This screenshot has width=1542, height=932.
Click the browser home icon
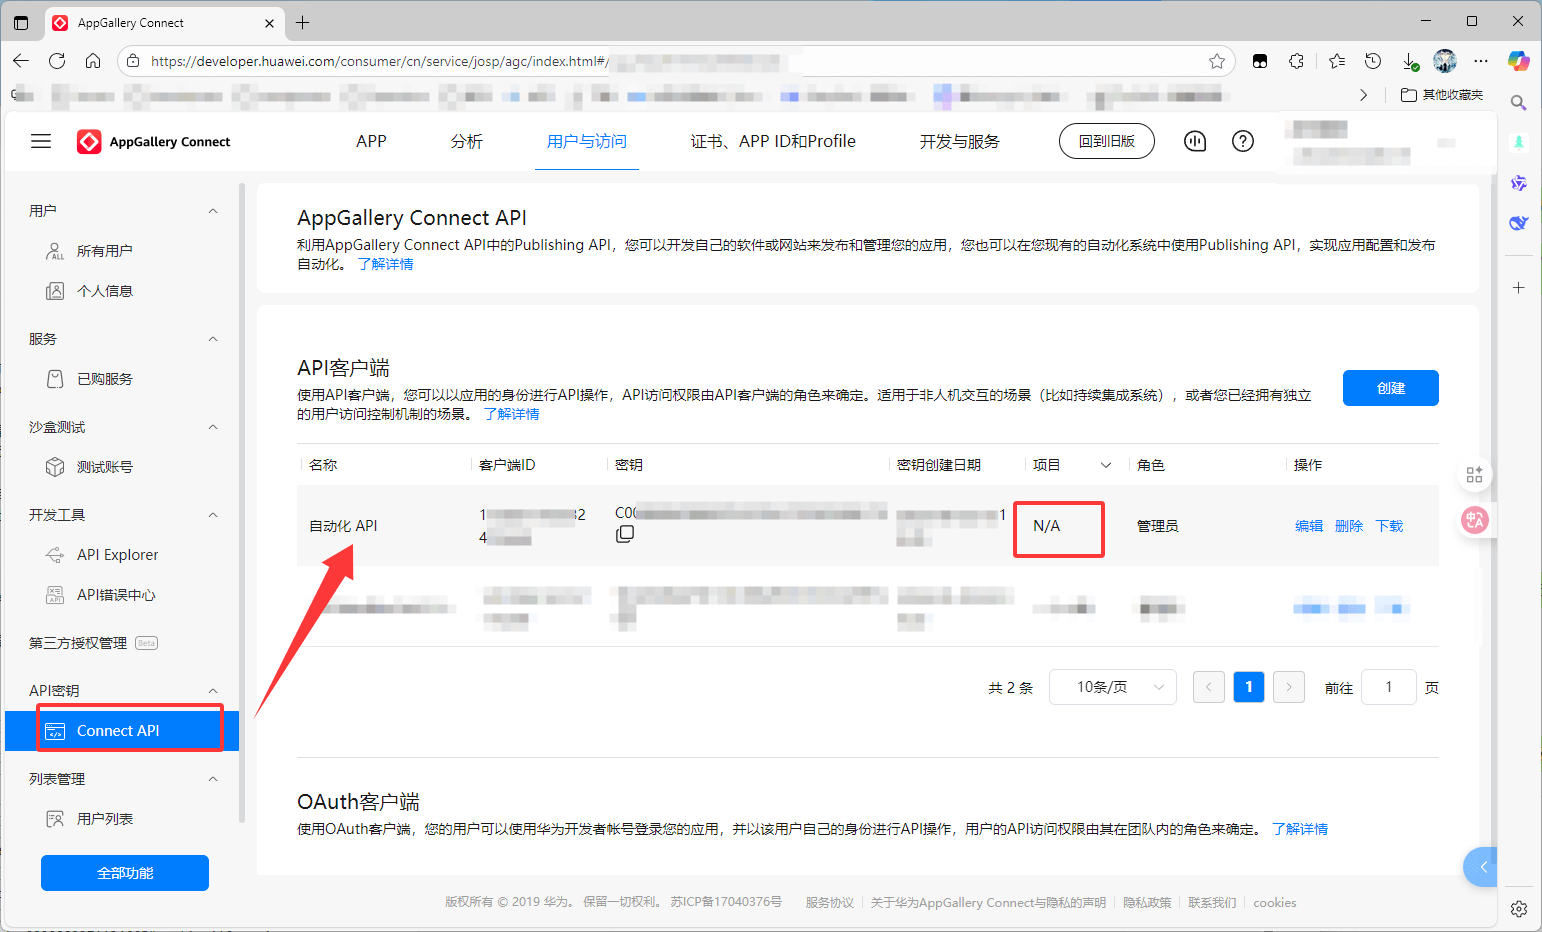(93, 61)
